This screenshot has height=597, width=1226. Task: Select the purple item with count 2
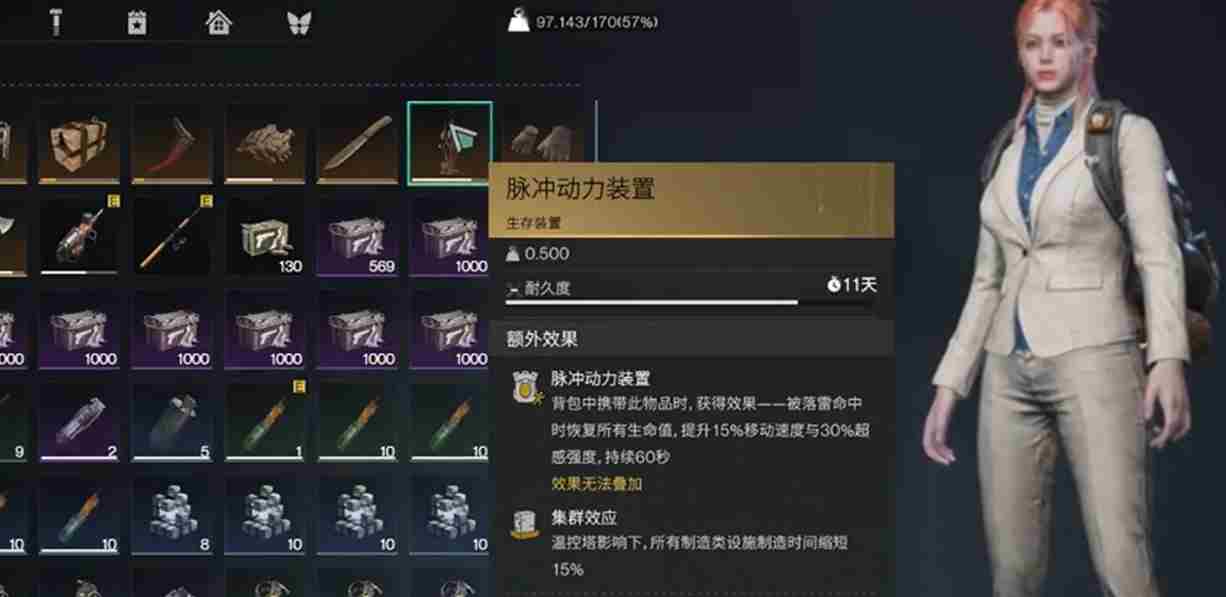(x=79, y=420)
